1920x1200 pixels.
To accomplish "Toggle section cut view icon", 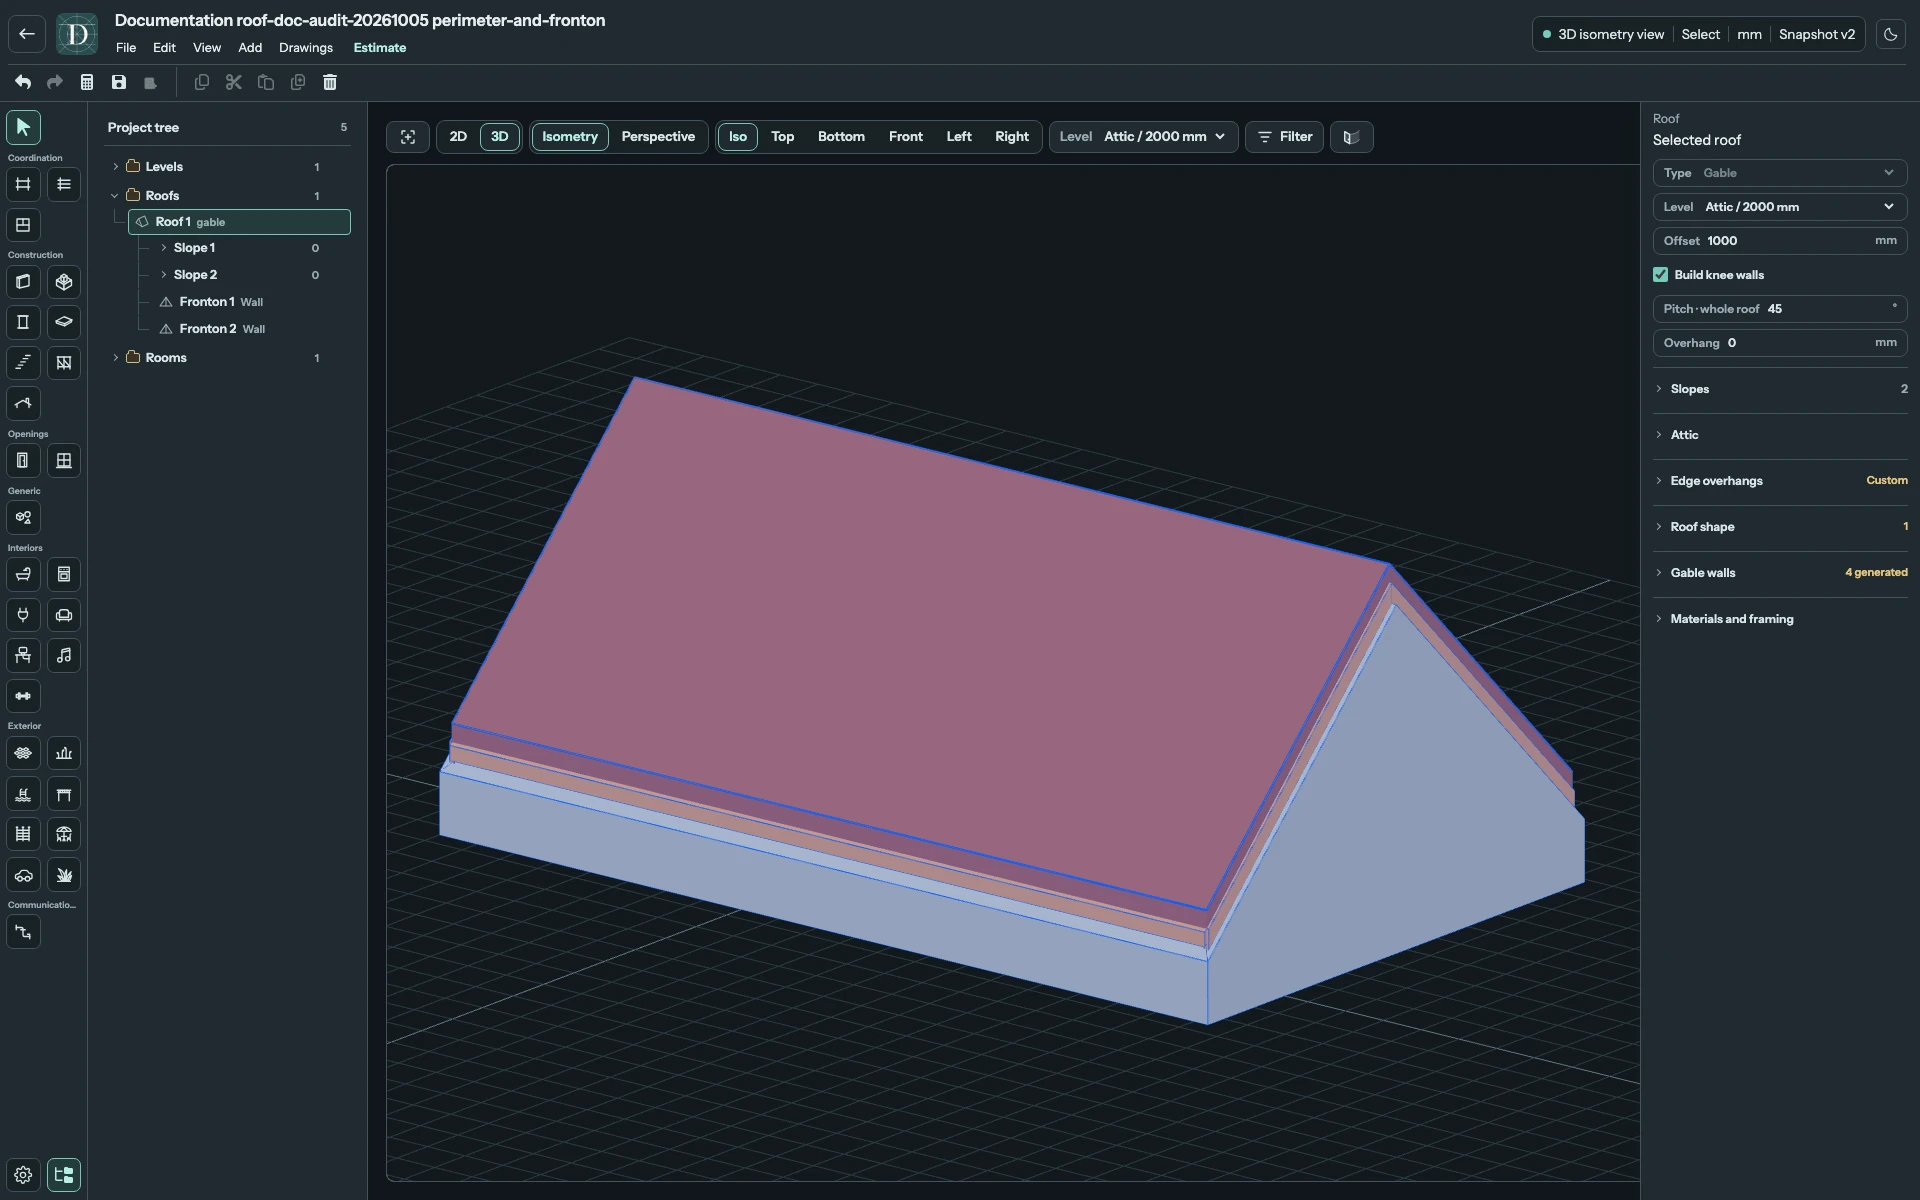I will click(1352, 137).
